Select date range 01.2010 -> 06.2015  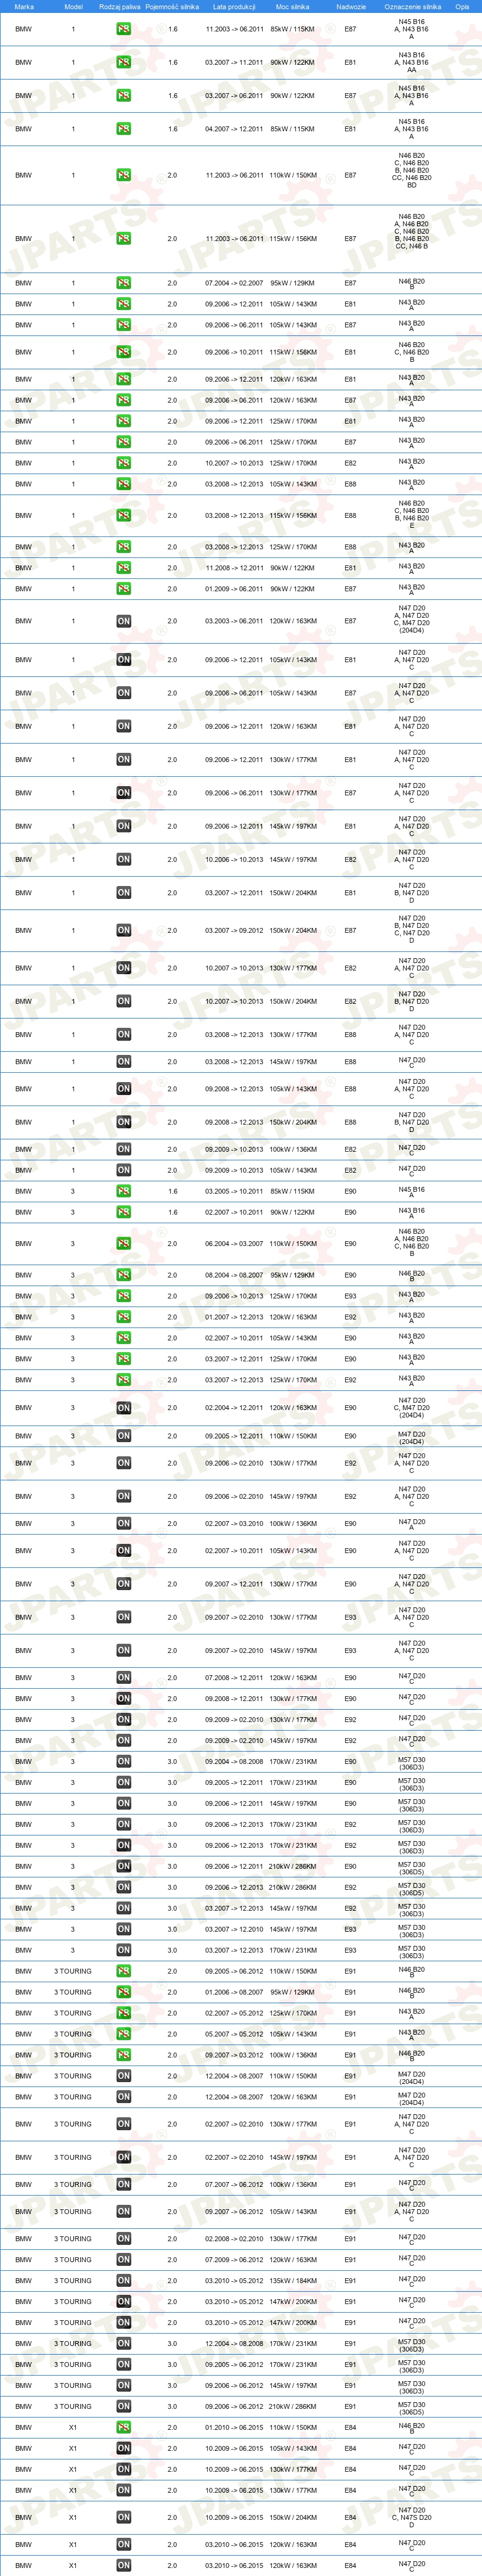tap(234, 2427)
